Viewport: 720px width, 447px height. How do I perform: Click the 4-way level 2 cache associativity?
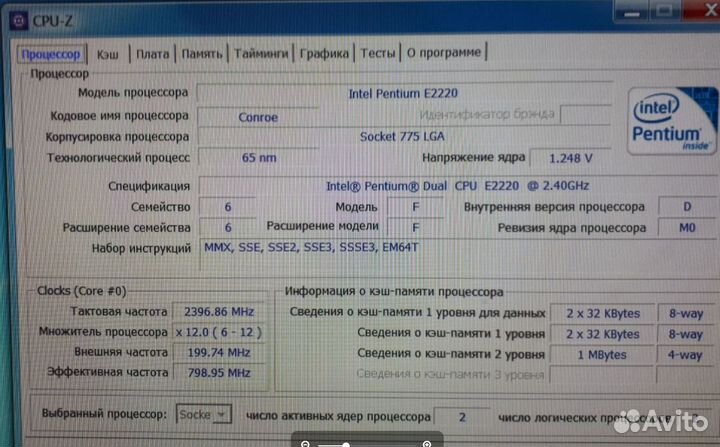click(x=686, y=355)
